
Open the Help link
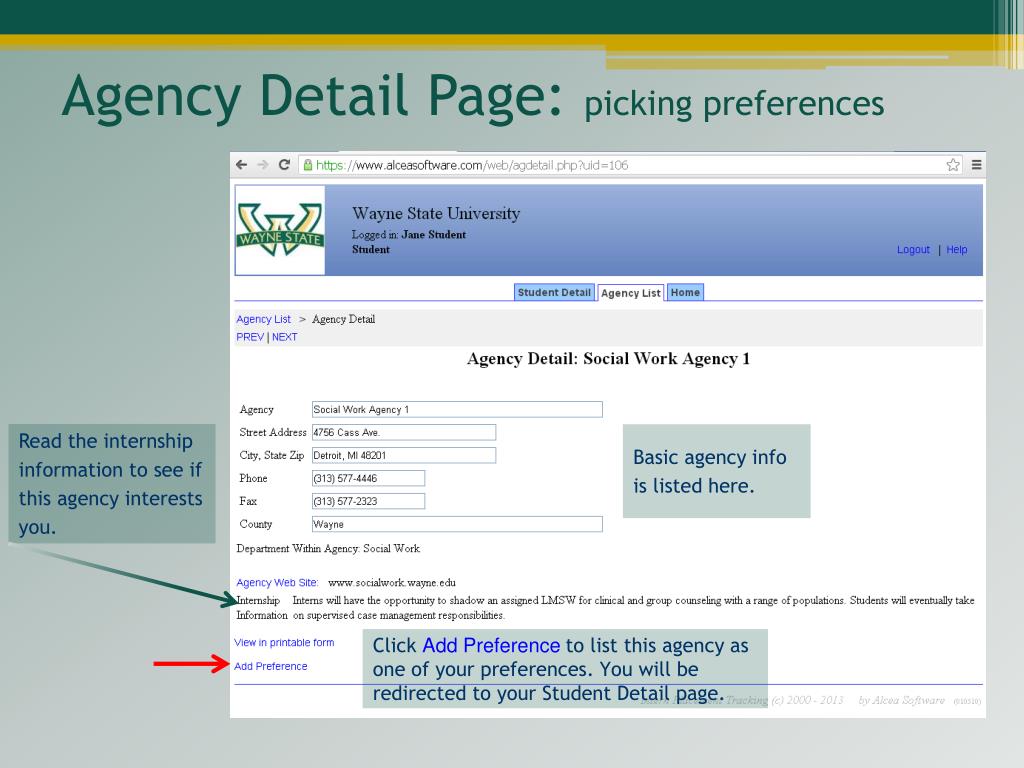tap(957, 249)
